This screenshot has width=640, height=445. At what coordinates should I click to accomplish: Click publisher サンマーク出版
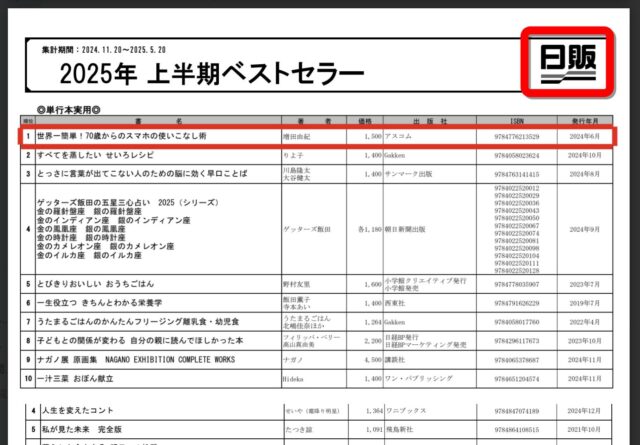(x=409, y=174)
